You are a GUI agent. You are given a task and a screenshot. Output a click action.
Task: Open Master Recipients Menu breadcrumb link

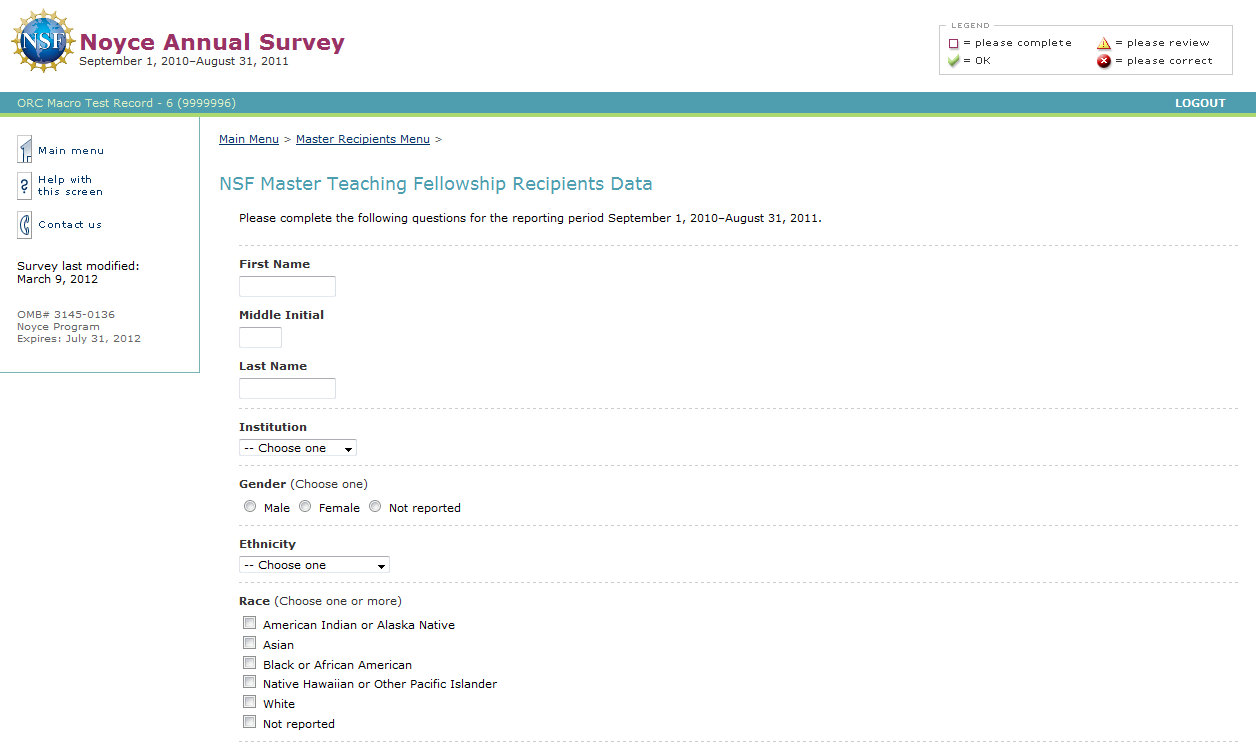coord(363,139)
